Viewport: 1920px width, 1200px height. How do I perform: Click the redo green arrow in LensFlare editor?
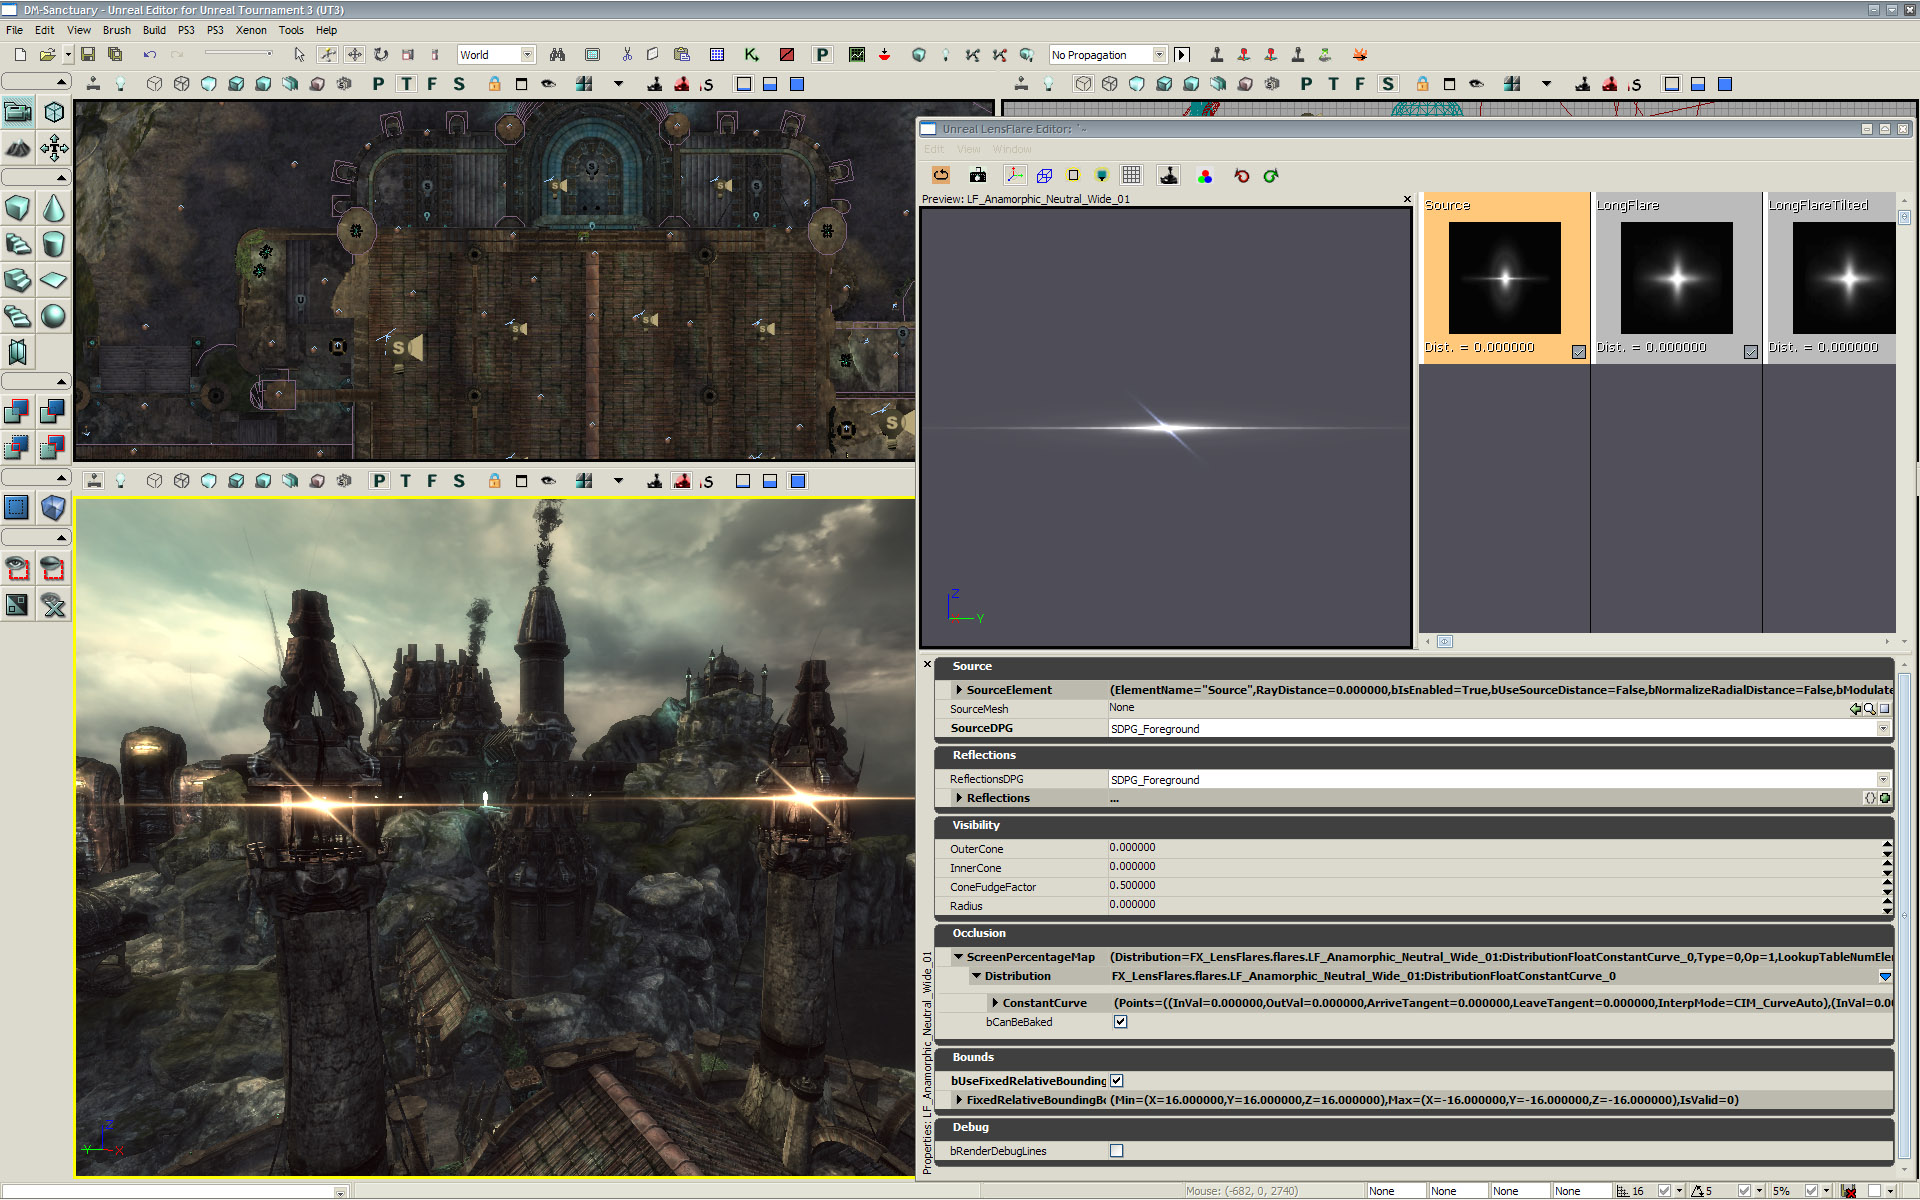[x=1271, y=176]
